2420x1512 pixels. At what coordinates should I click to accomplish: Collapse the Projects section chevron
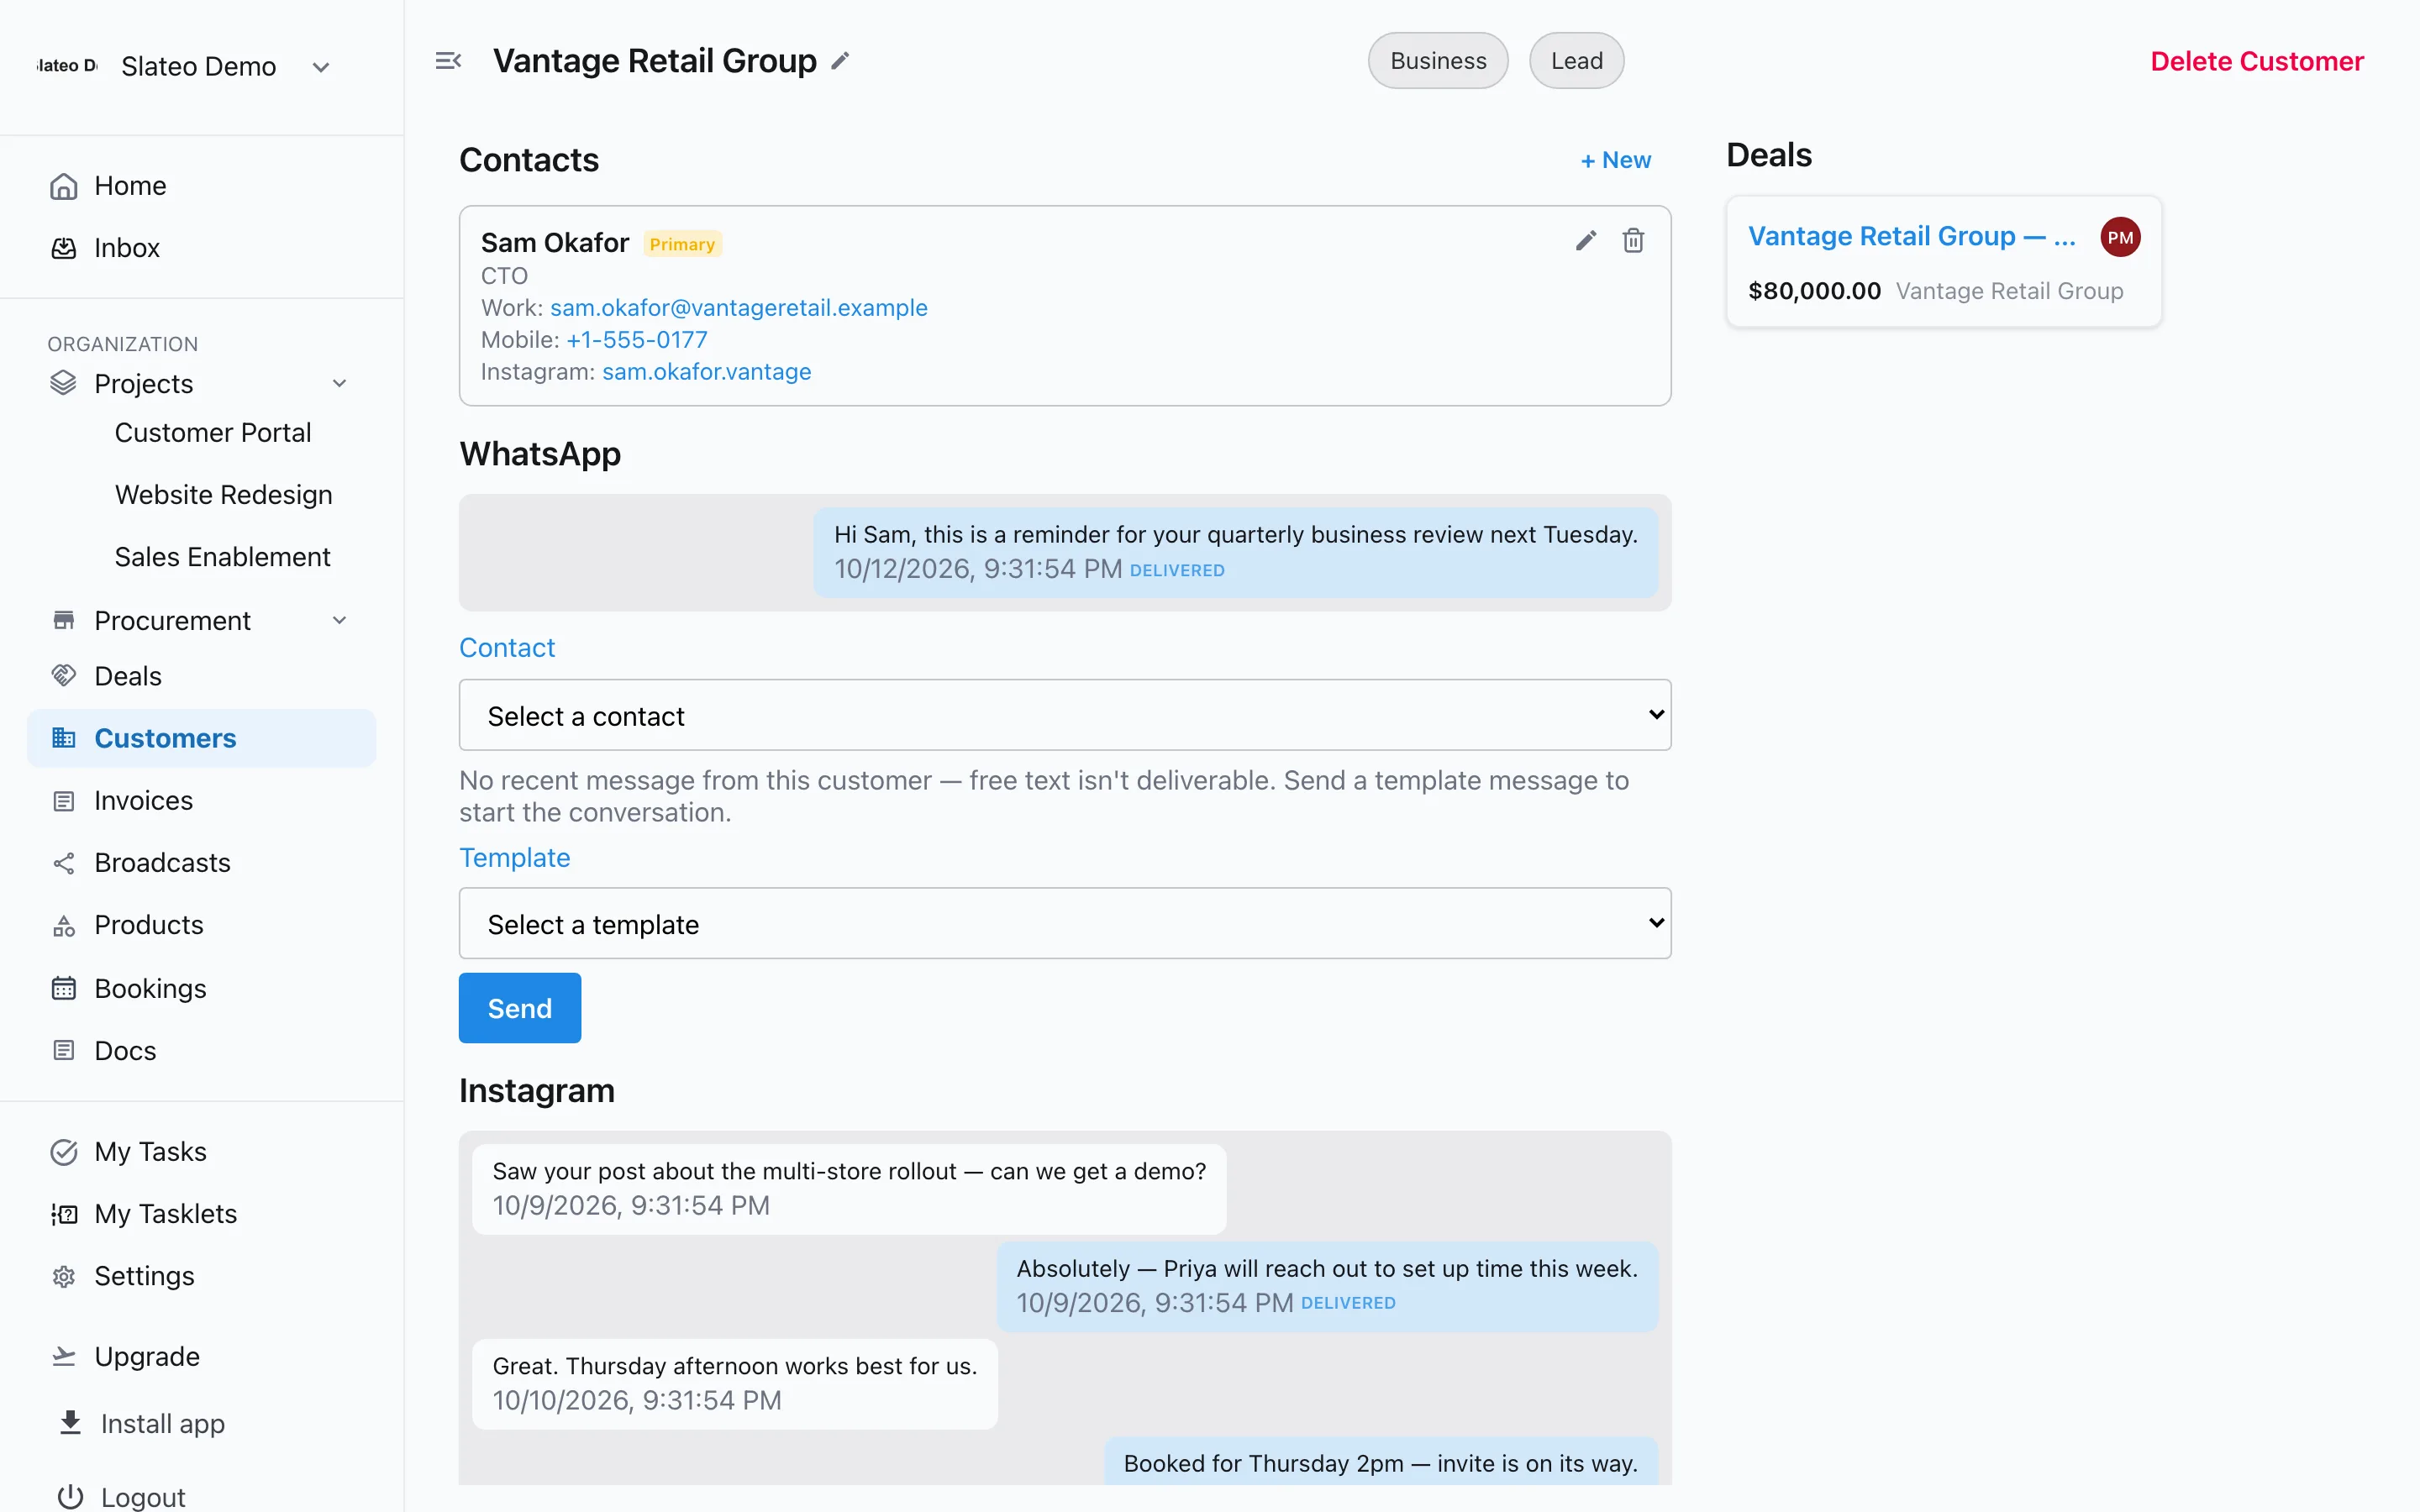coord(340,383)
